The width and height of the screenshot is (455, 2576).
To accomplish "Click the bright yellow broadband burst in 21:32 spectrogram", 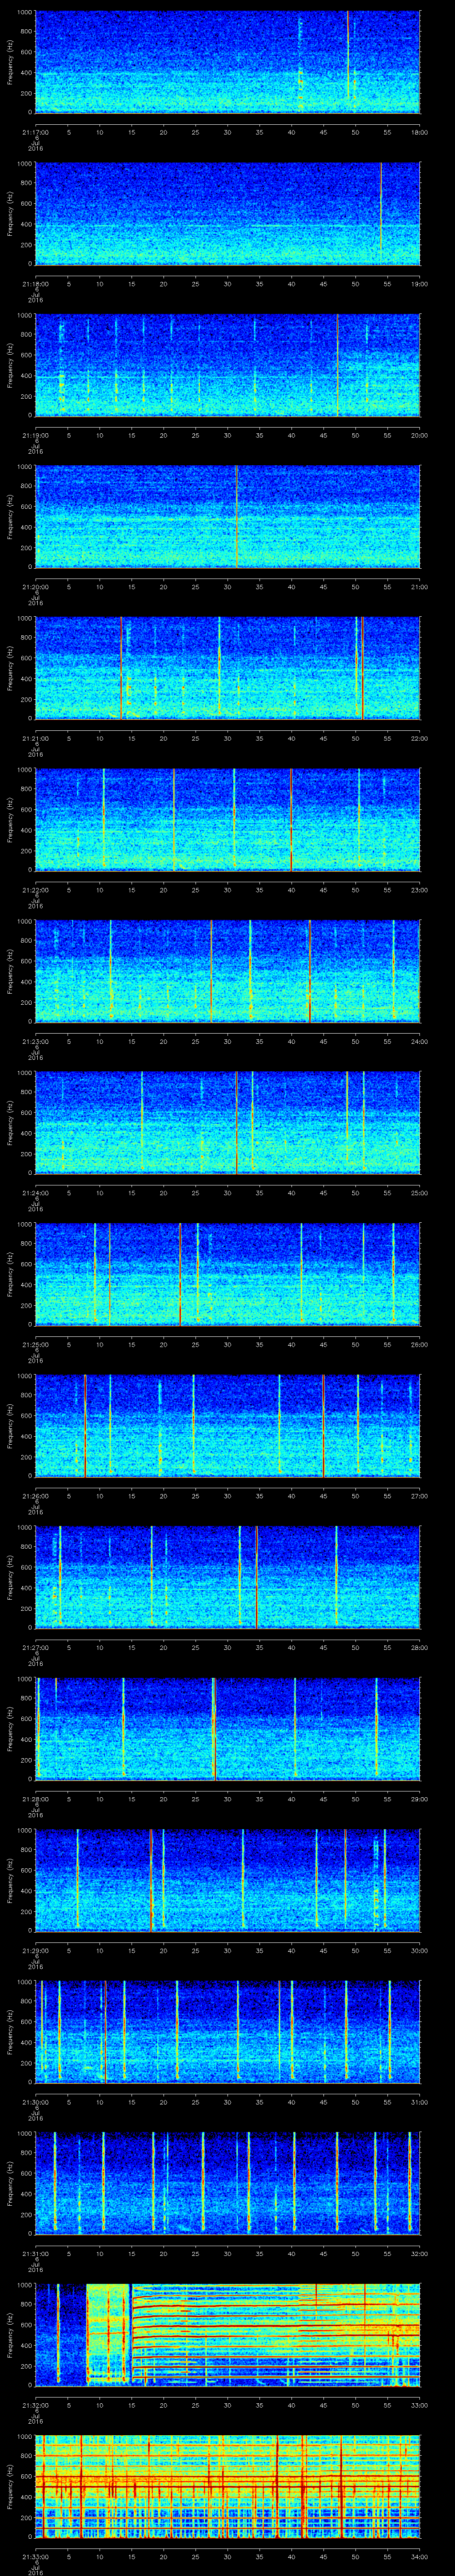I will 109,2334.
